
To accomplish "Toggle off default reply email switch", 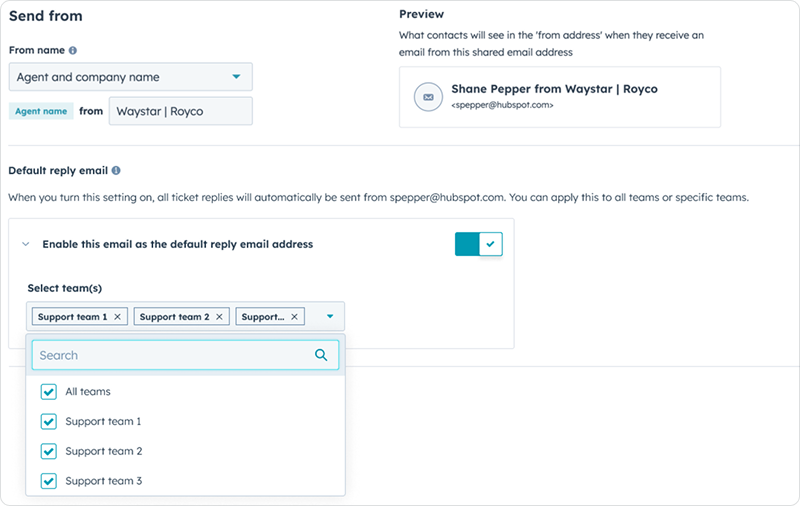I will tap(479, 244).
